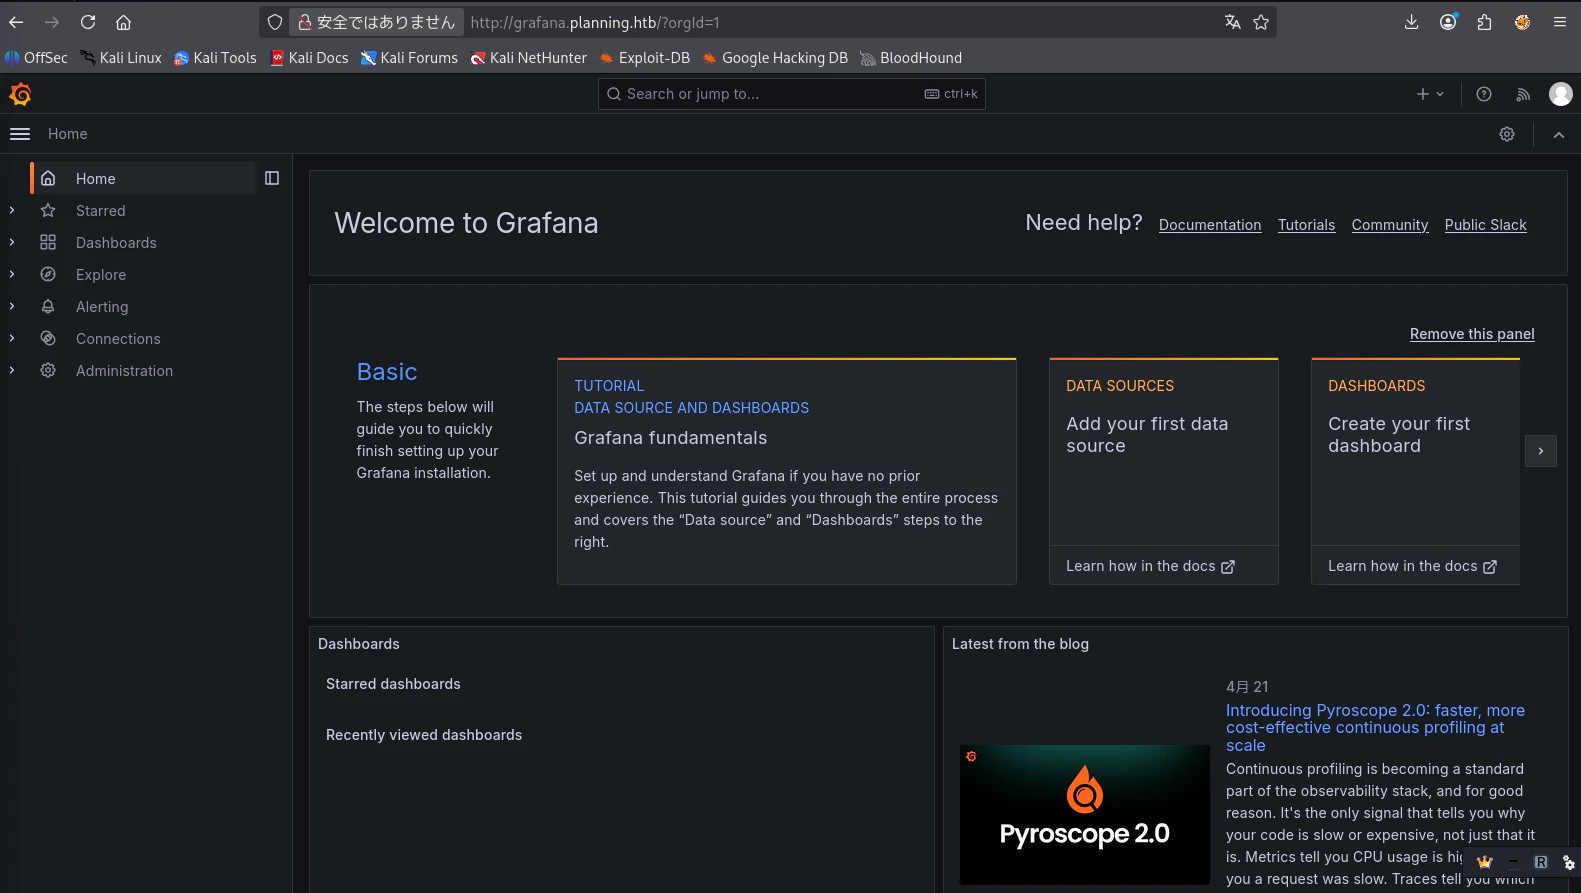
Task: Click Create your first dashboard card
Action: (x=1416, y=452)
